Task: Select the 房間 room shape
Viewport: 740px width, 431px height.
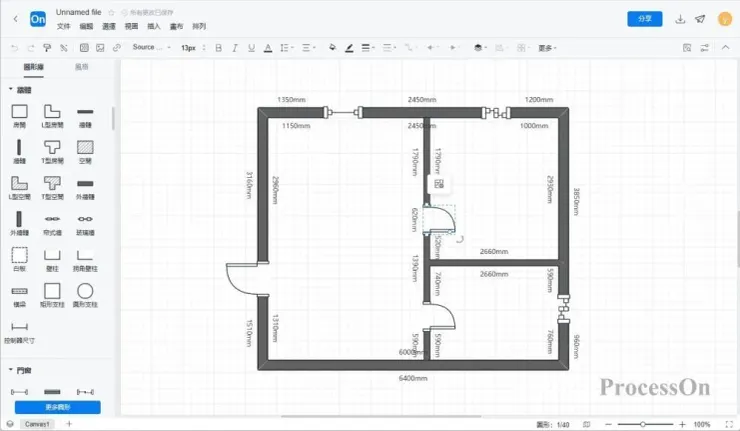Action: point(19,116)
